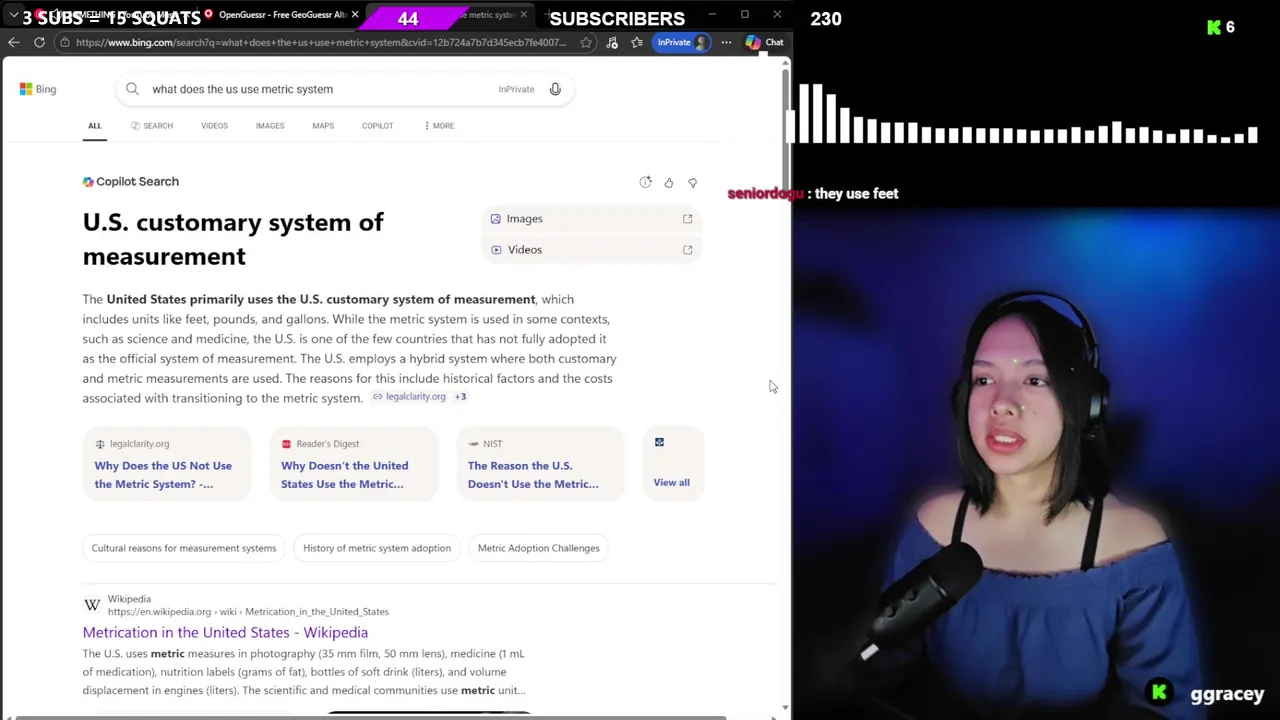Screen dimensions: 1280x720
Task: Switch to the COPILOT tab
Action: coord(377,126)
